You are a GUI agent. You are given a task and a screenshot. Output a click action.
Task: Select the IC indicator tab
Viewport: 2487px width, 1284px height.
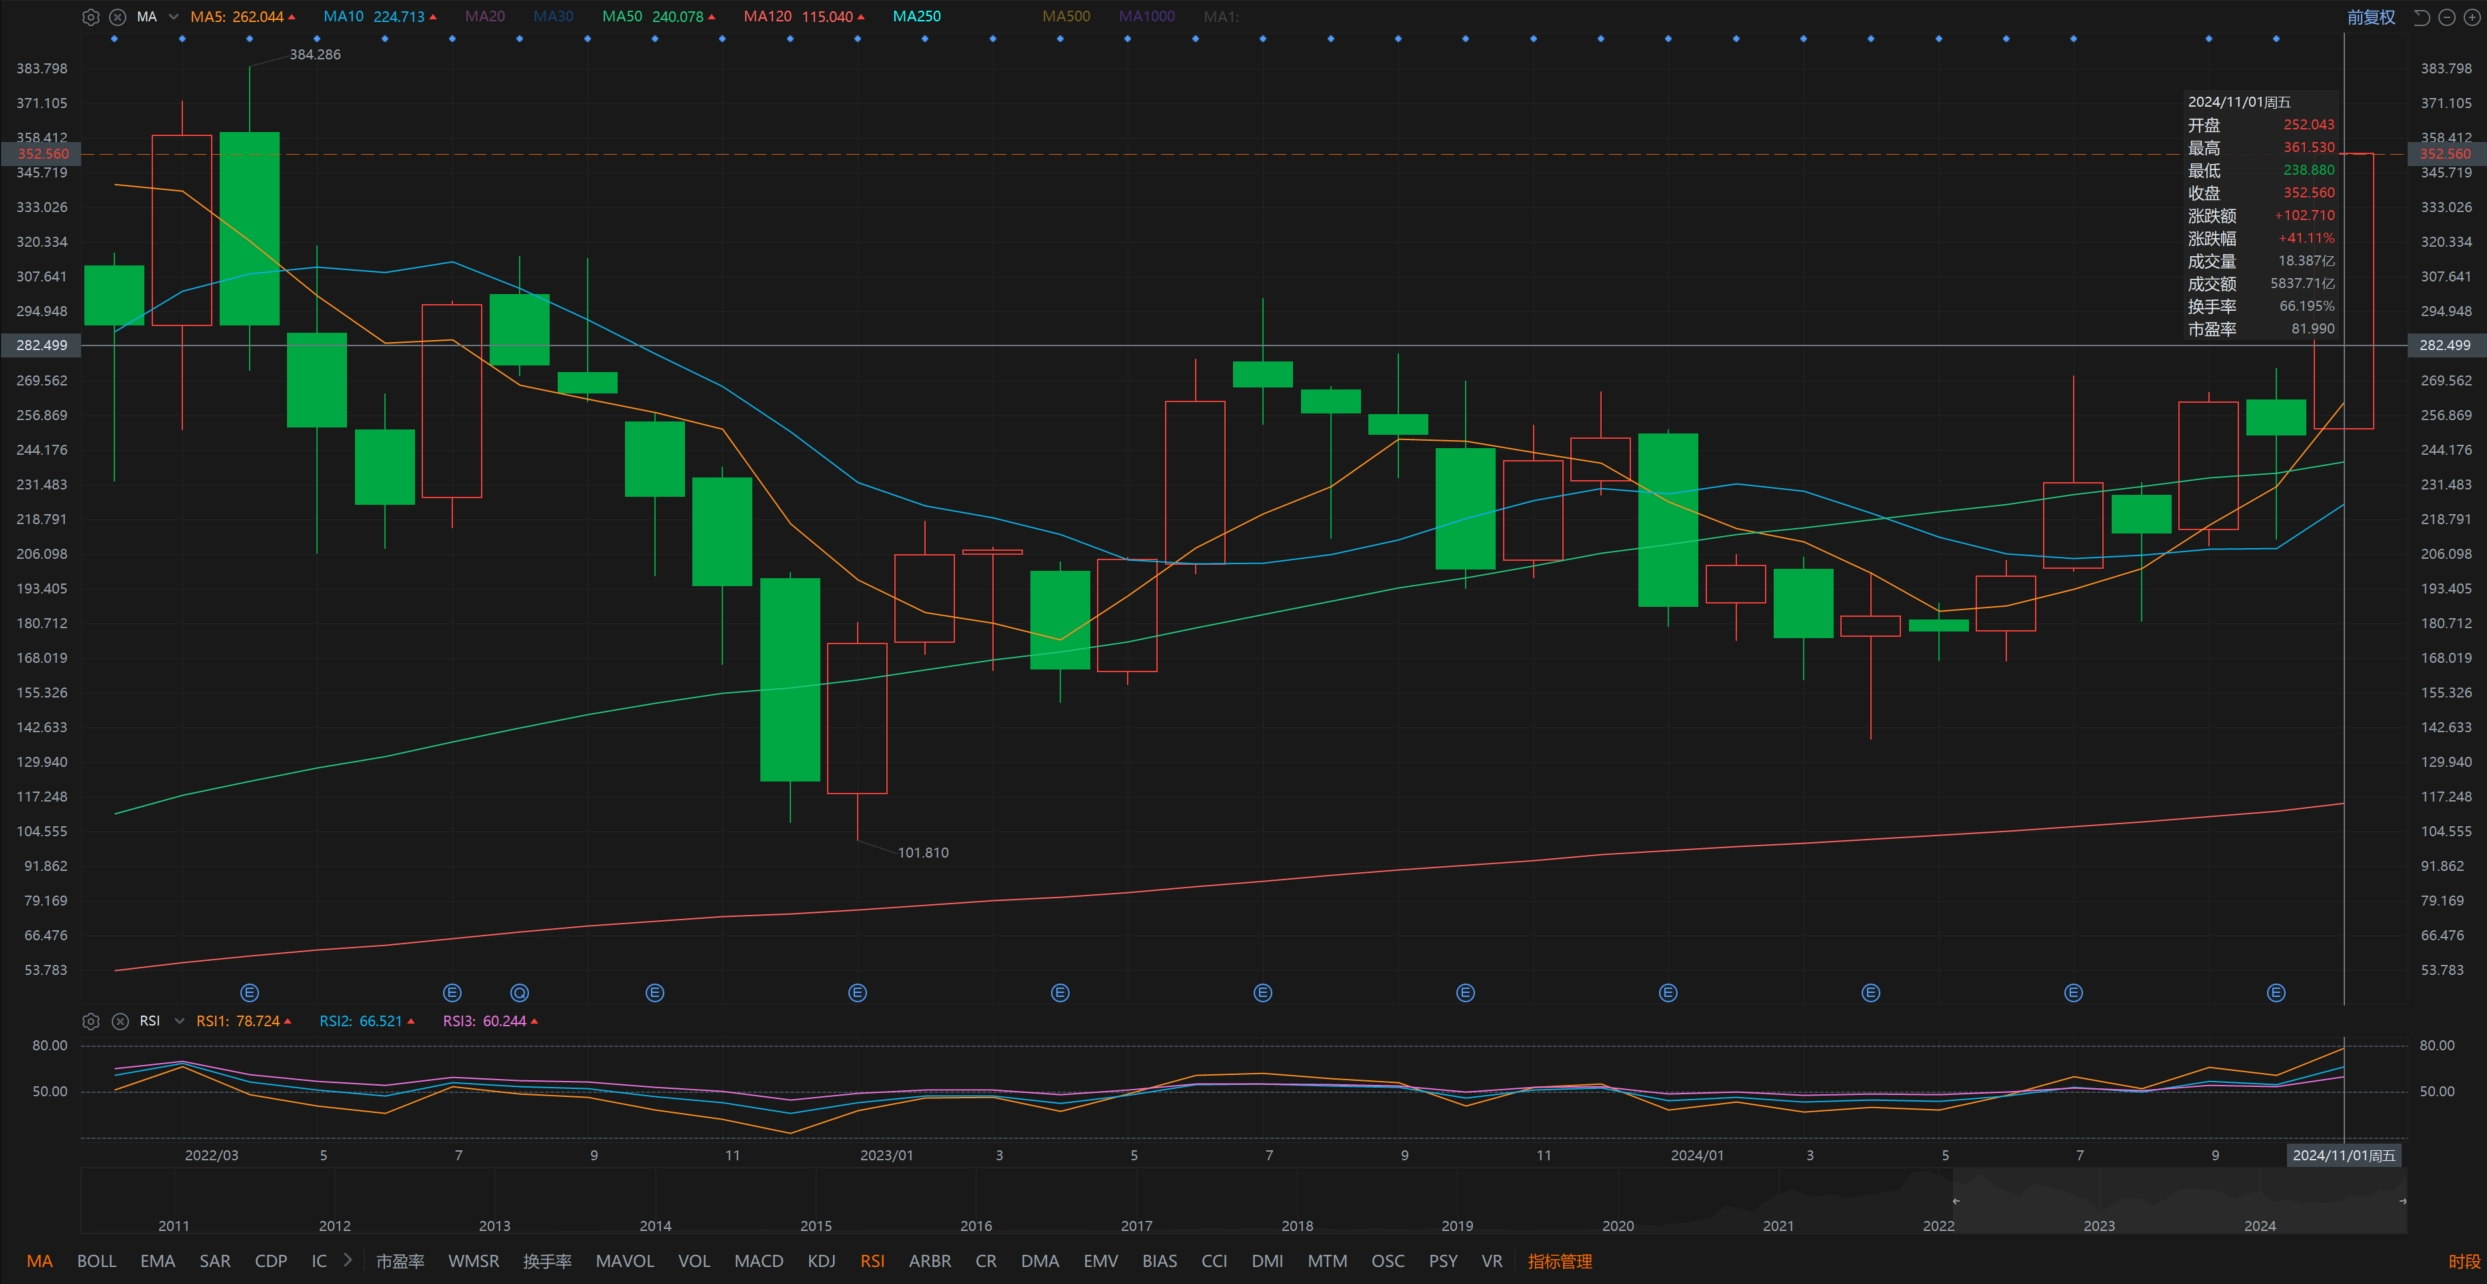[319, 1261]
